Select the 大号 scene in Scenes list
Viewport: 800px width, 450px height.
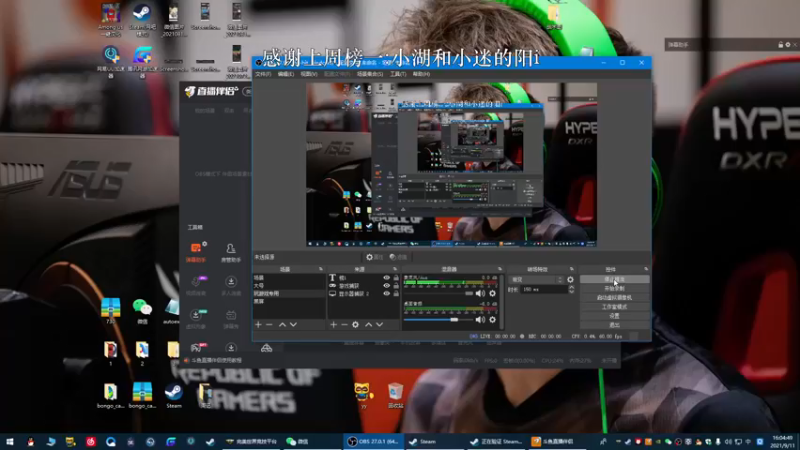click(x=289, y=286)
